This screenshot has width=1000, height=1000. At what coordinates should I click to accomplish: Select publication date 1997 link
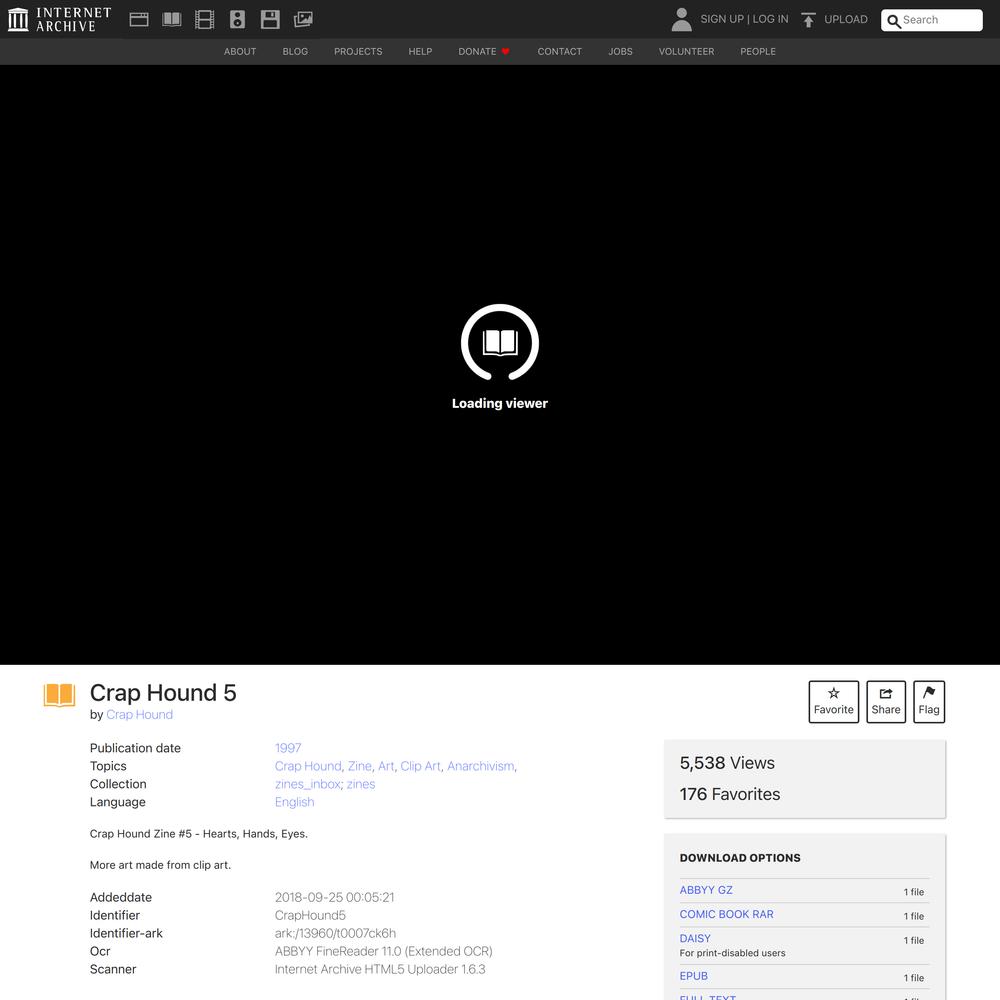tap(288, 748)
